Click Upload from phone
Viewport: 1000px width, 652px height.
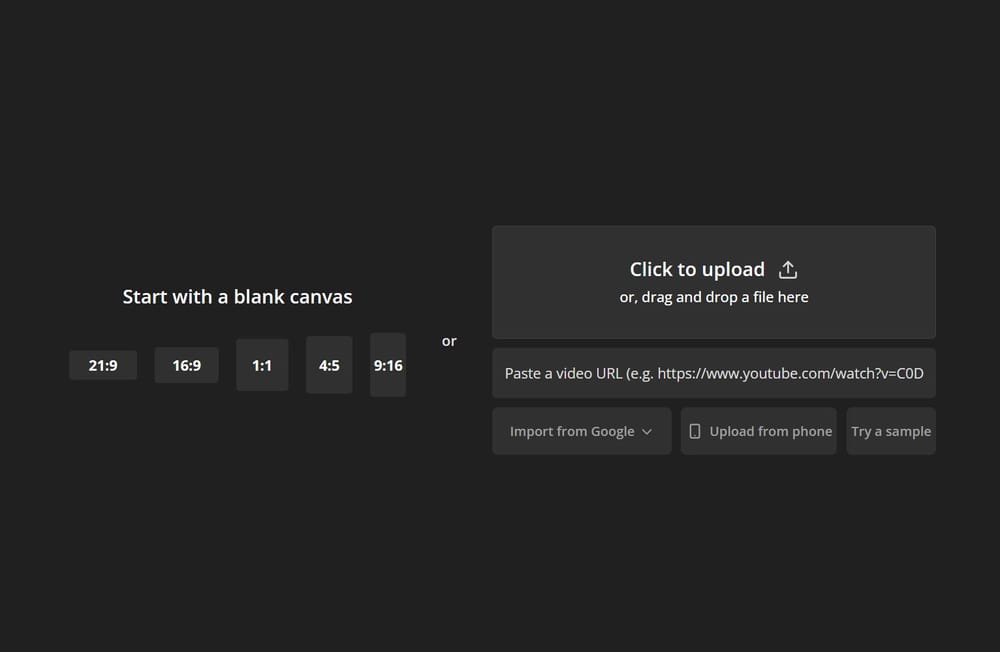[758, 431]
